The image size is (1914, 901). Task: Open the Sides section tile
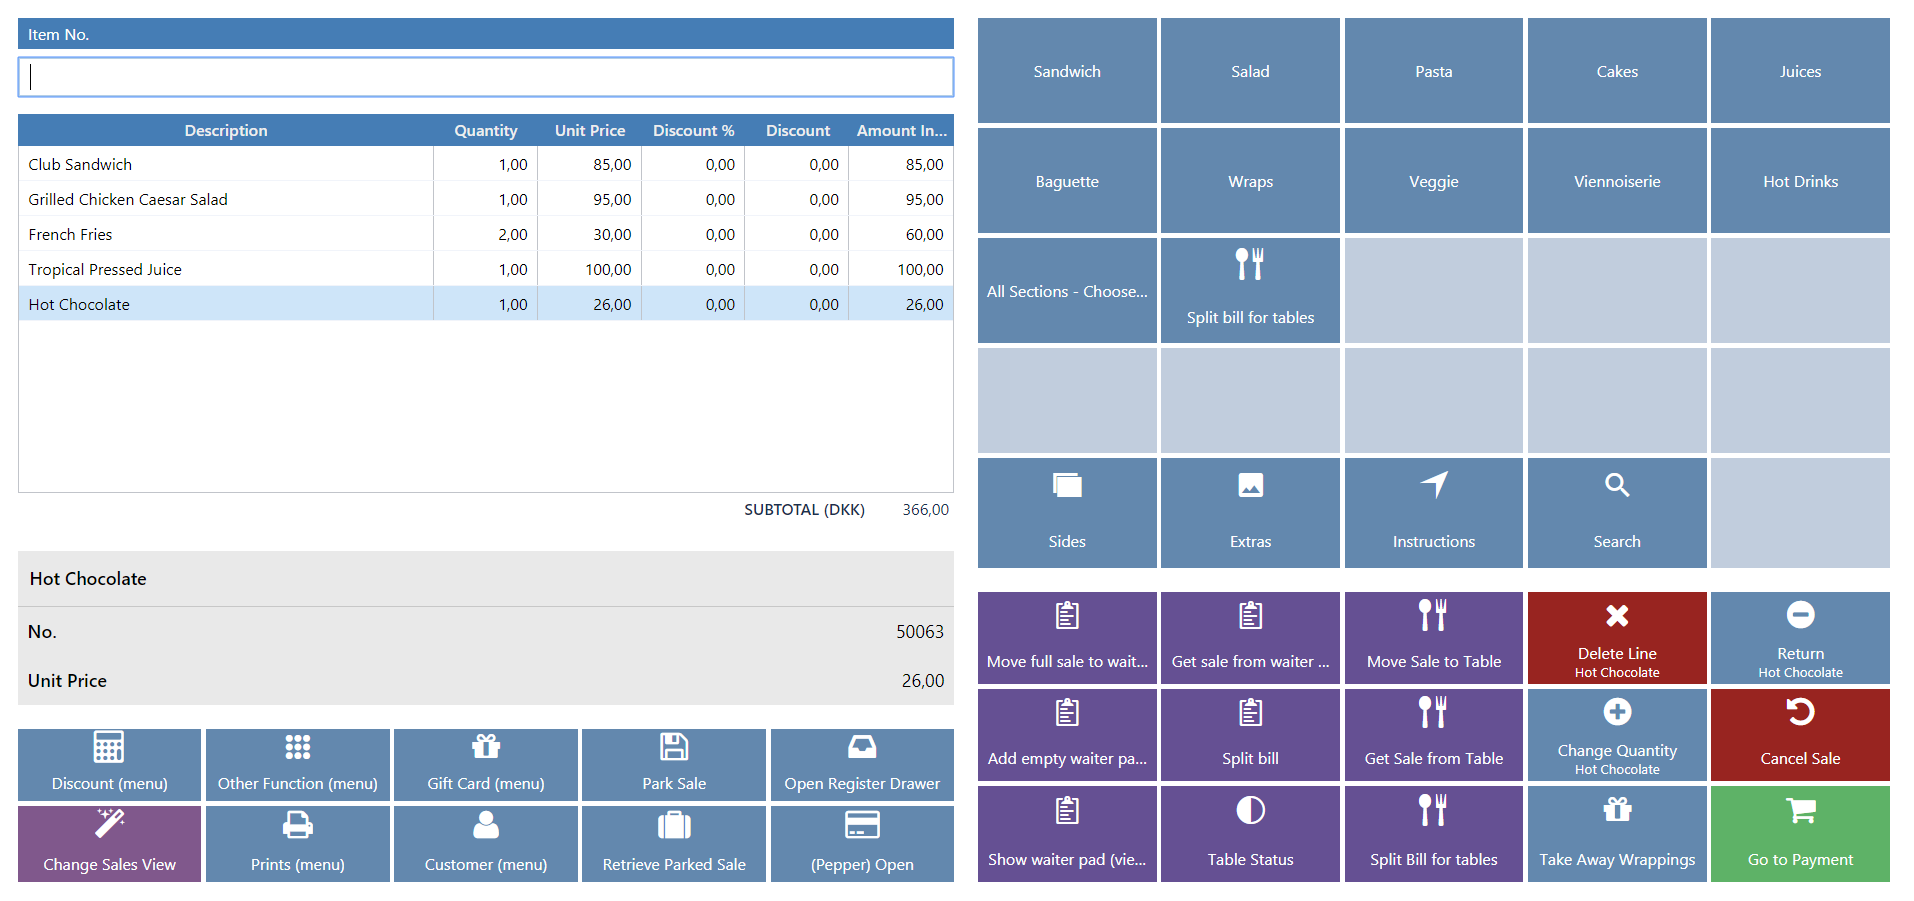pyautogui.click(x=1067, y=513)
